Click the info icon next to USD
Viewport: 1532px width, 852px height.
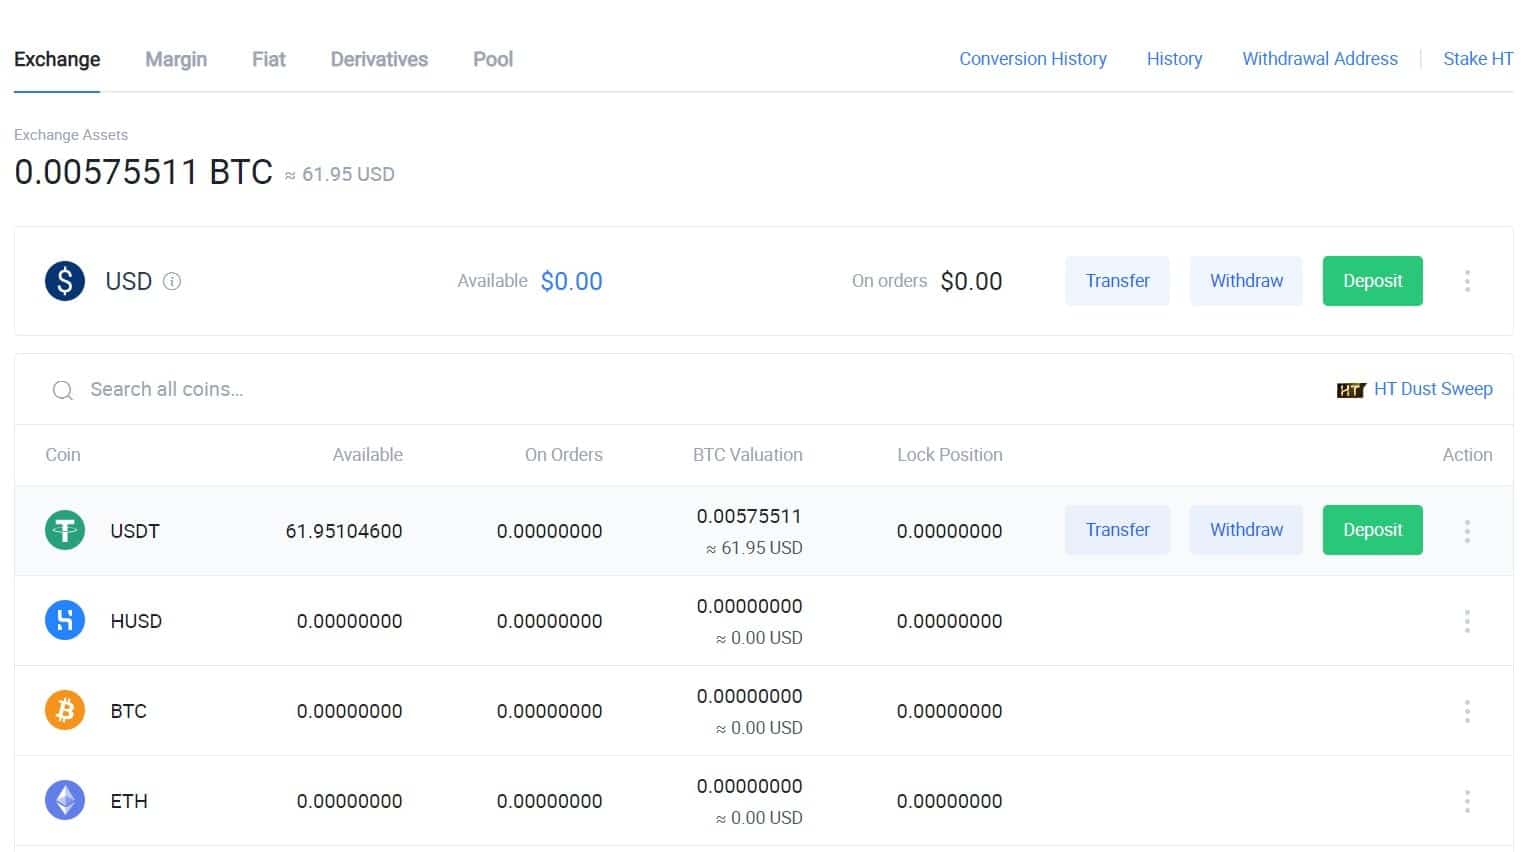[172, 281]
